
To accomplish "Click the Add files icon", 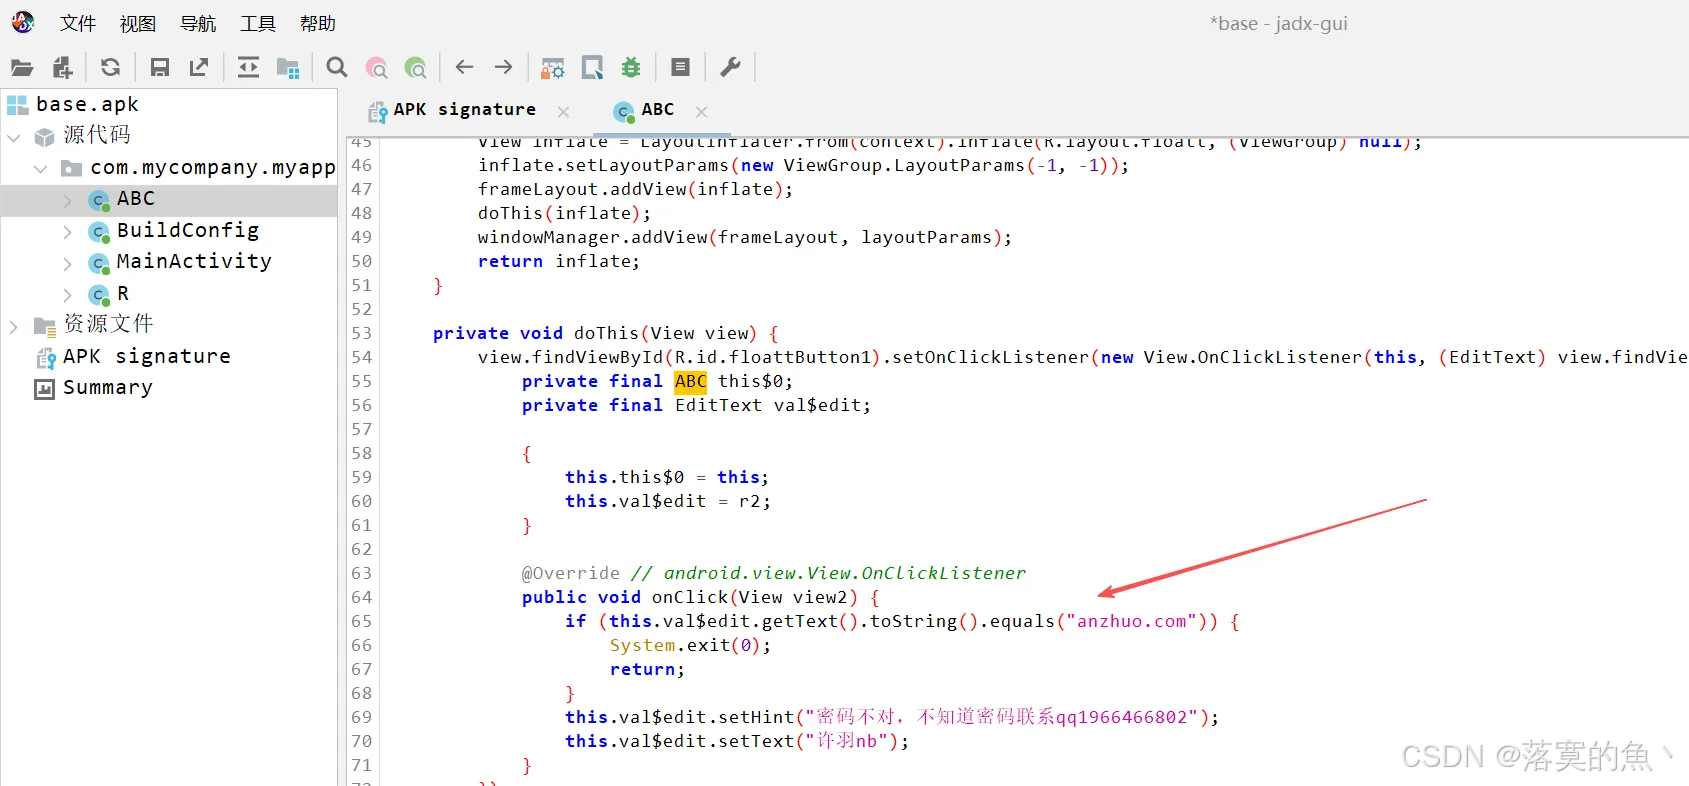I will click(62, 68).
